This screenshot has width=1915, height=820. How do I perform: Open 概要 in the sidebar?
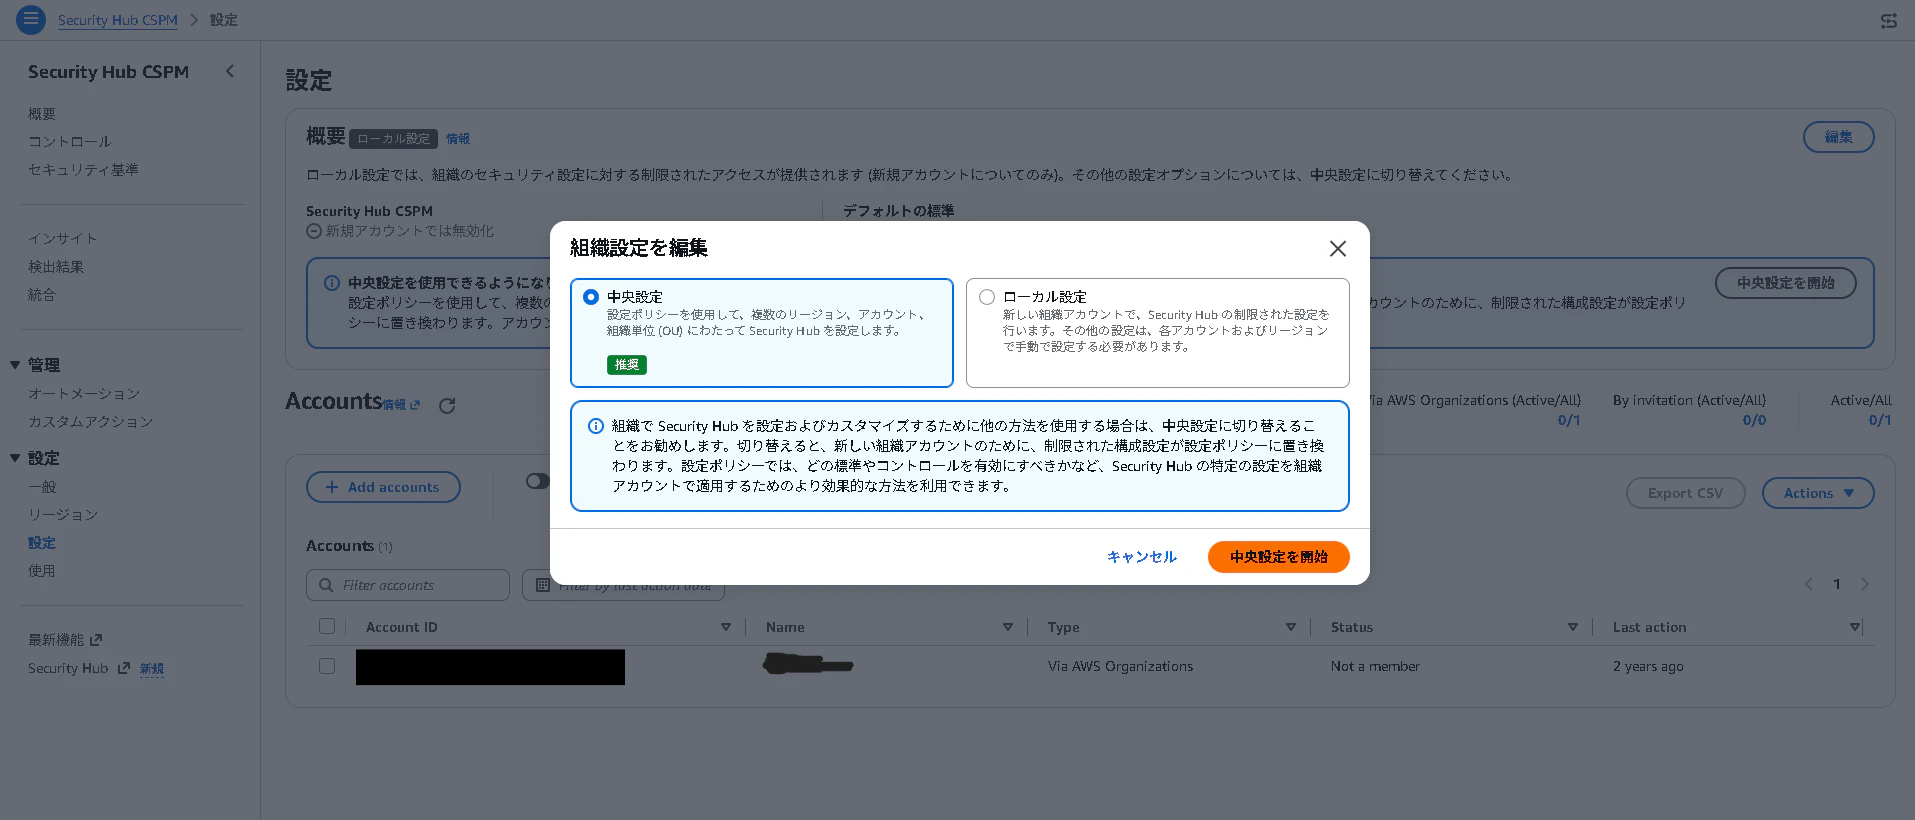pyautogui.click(x=42, y=114)
